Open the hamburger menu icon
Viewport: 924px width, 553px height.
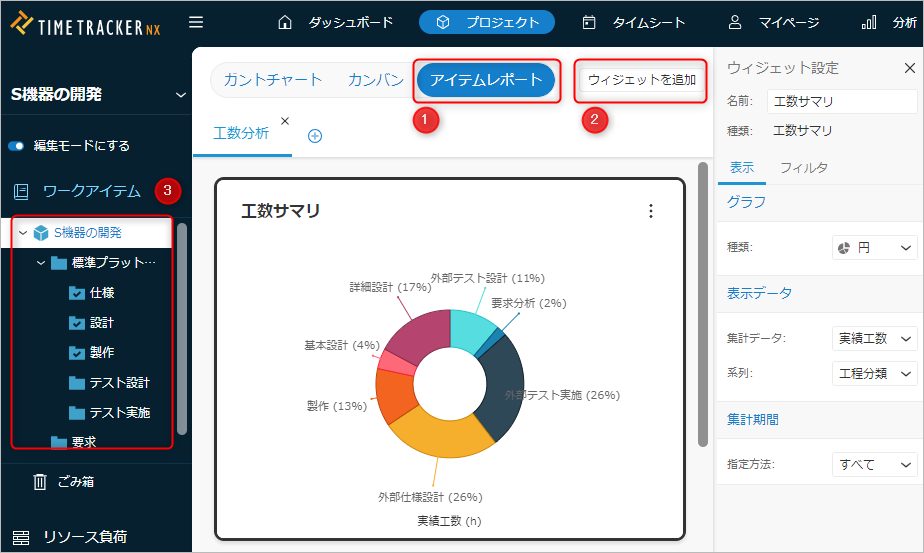pos(196,22)
